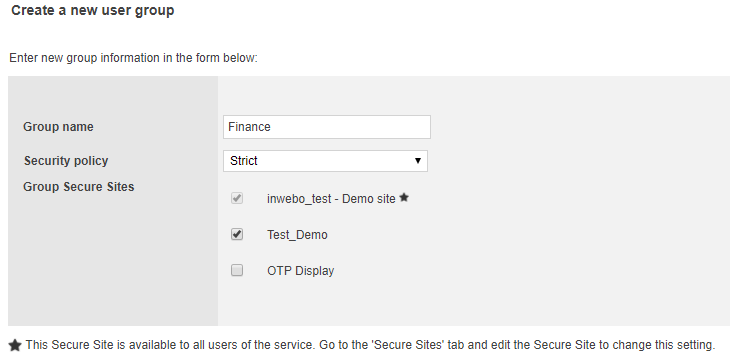Click the words 'change this setting' in footnote
The image size is (730, 362).
click(663, 345)
